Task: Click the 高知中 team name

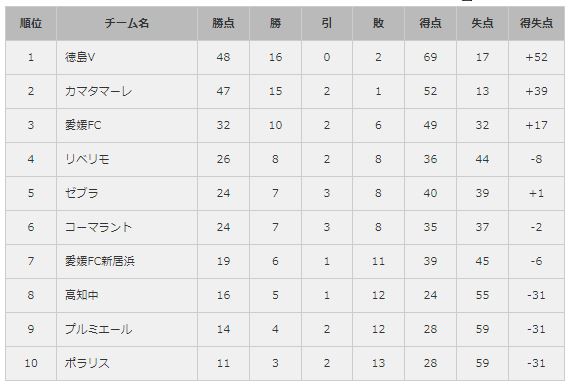Action: coord(82,295)
